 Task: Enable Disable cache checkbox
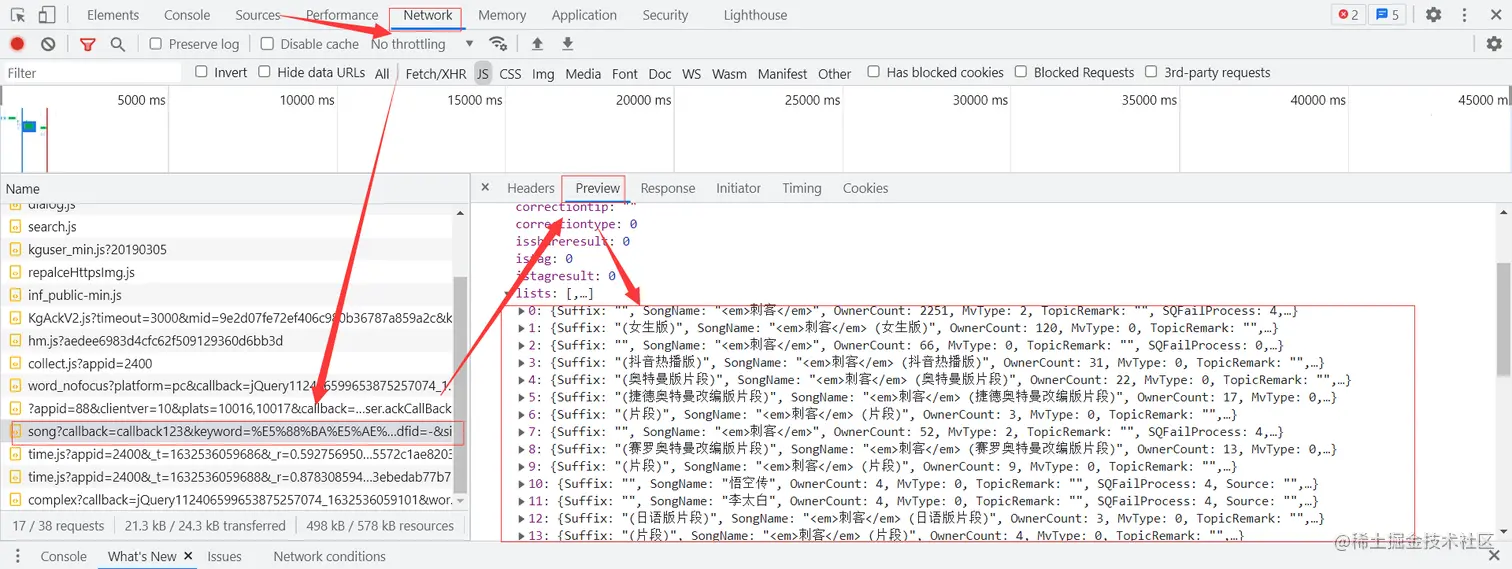coord(267,44)
